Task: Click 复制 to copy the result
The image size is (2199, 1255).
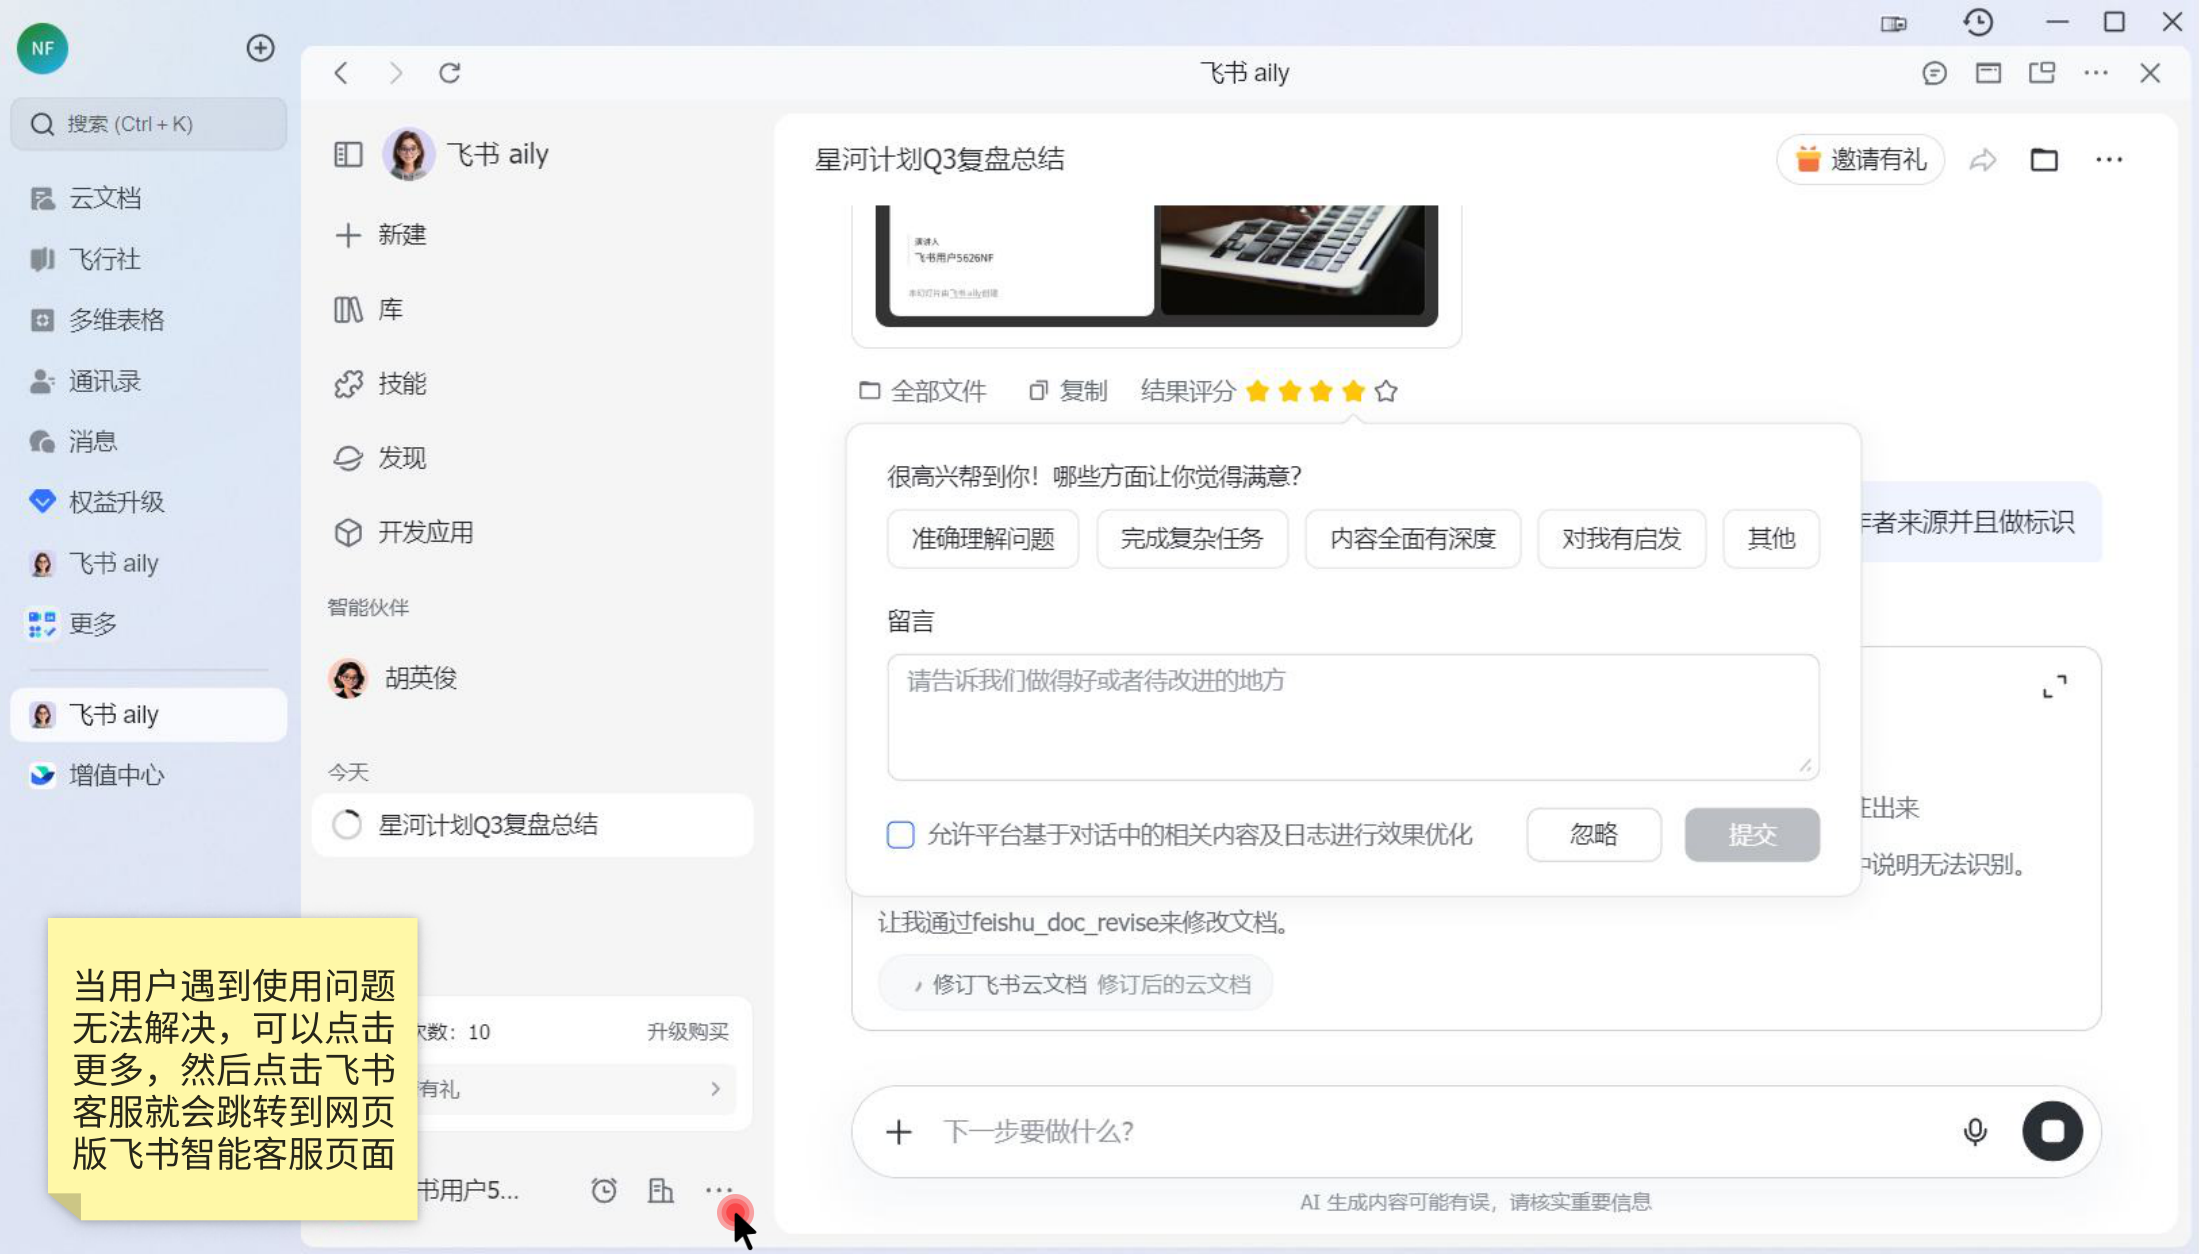Action: tap(1068, 391)
